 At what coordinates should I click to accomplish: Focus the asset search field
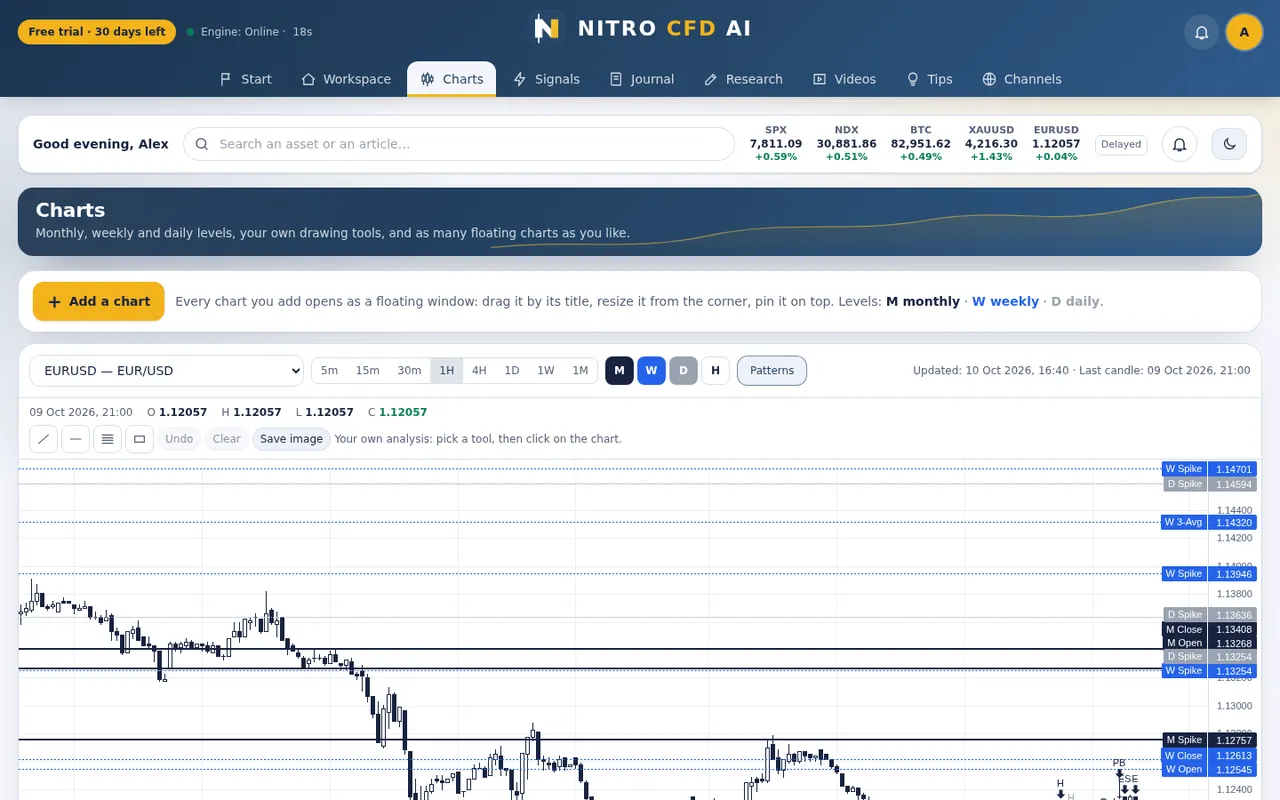(459, 144)
